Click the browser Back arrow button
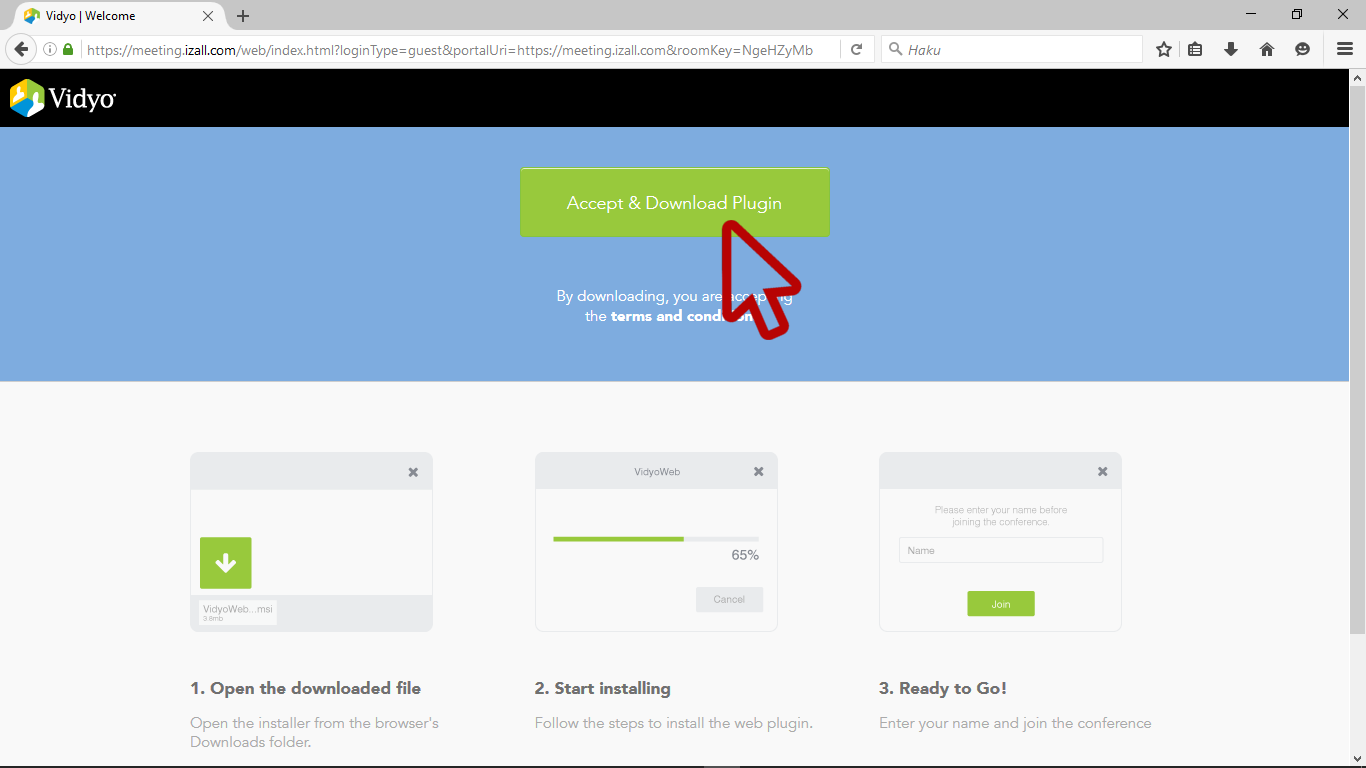Screen dimensions: 1366x768 point(21,49)
